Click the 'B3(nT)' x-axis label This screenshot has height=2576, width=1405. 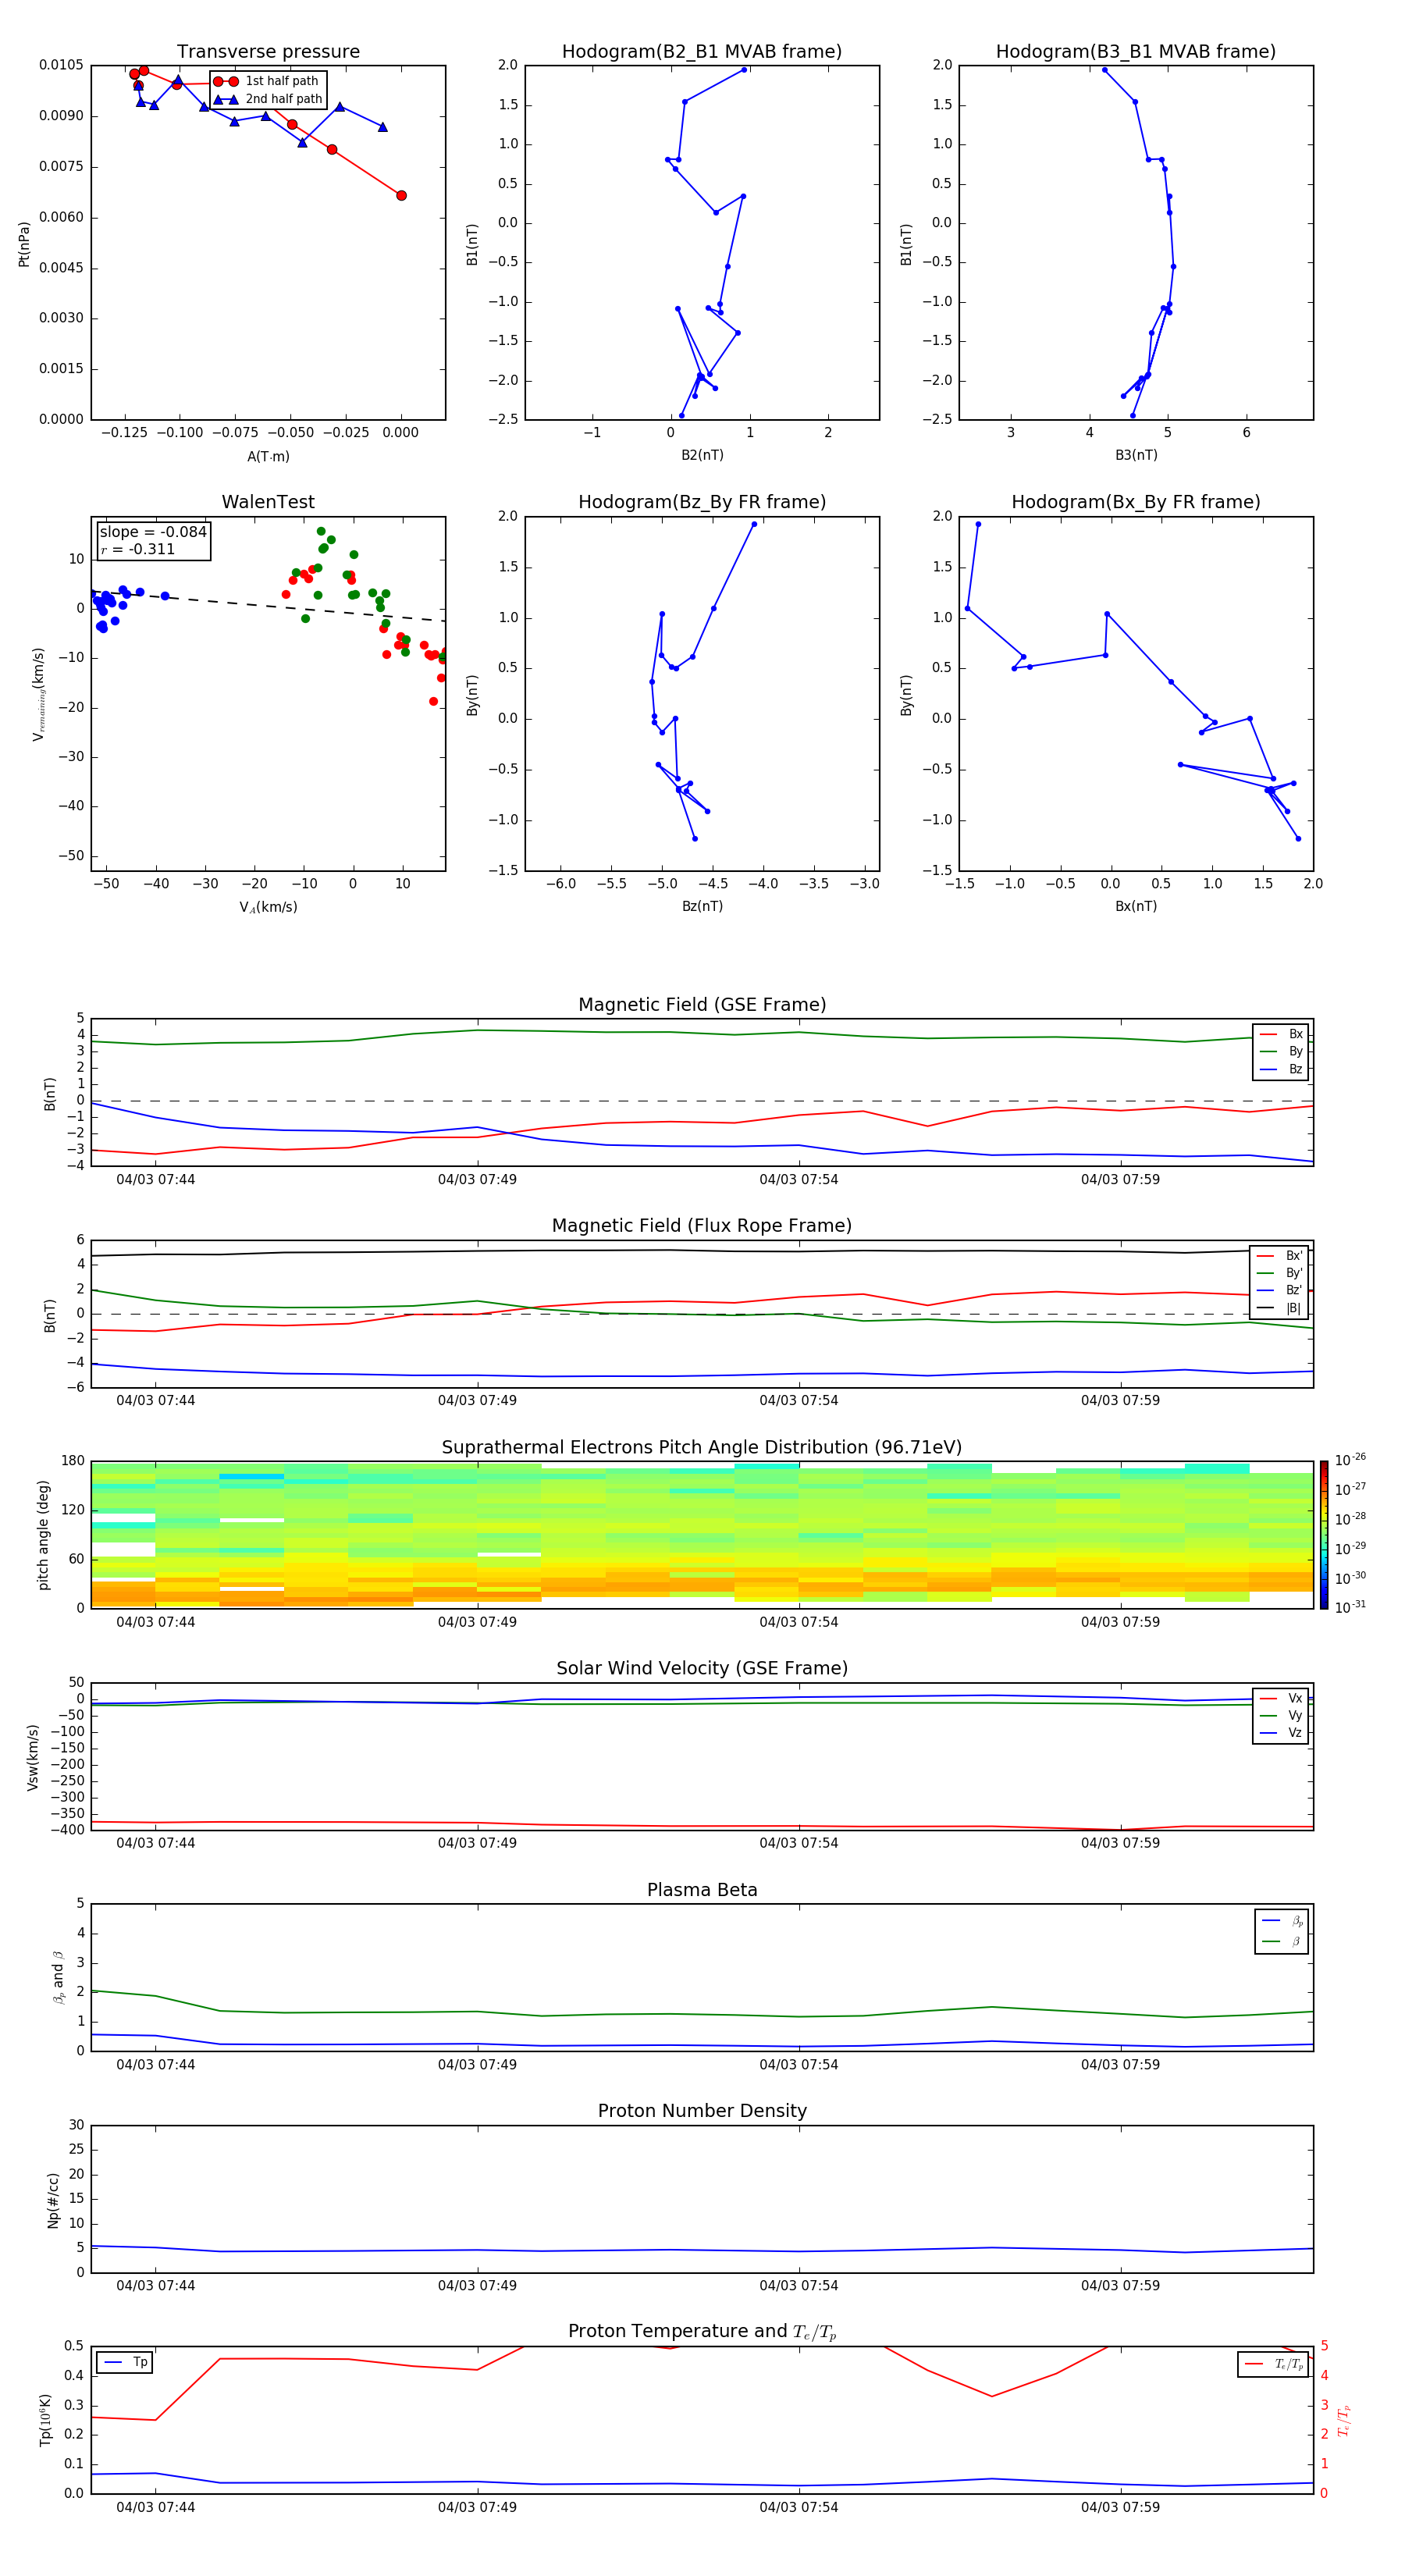[1136, 455]
